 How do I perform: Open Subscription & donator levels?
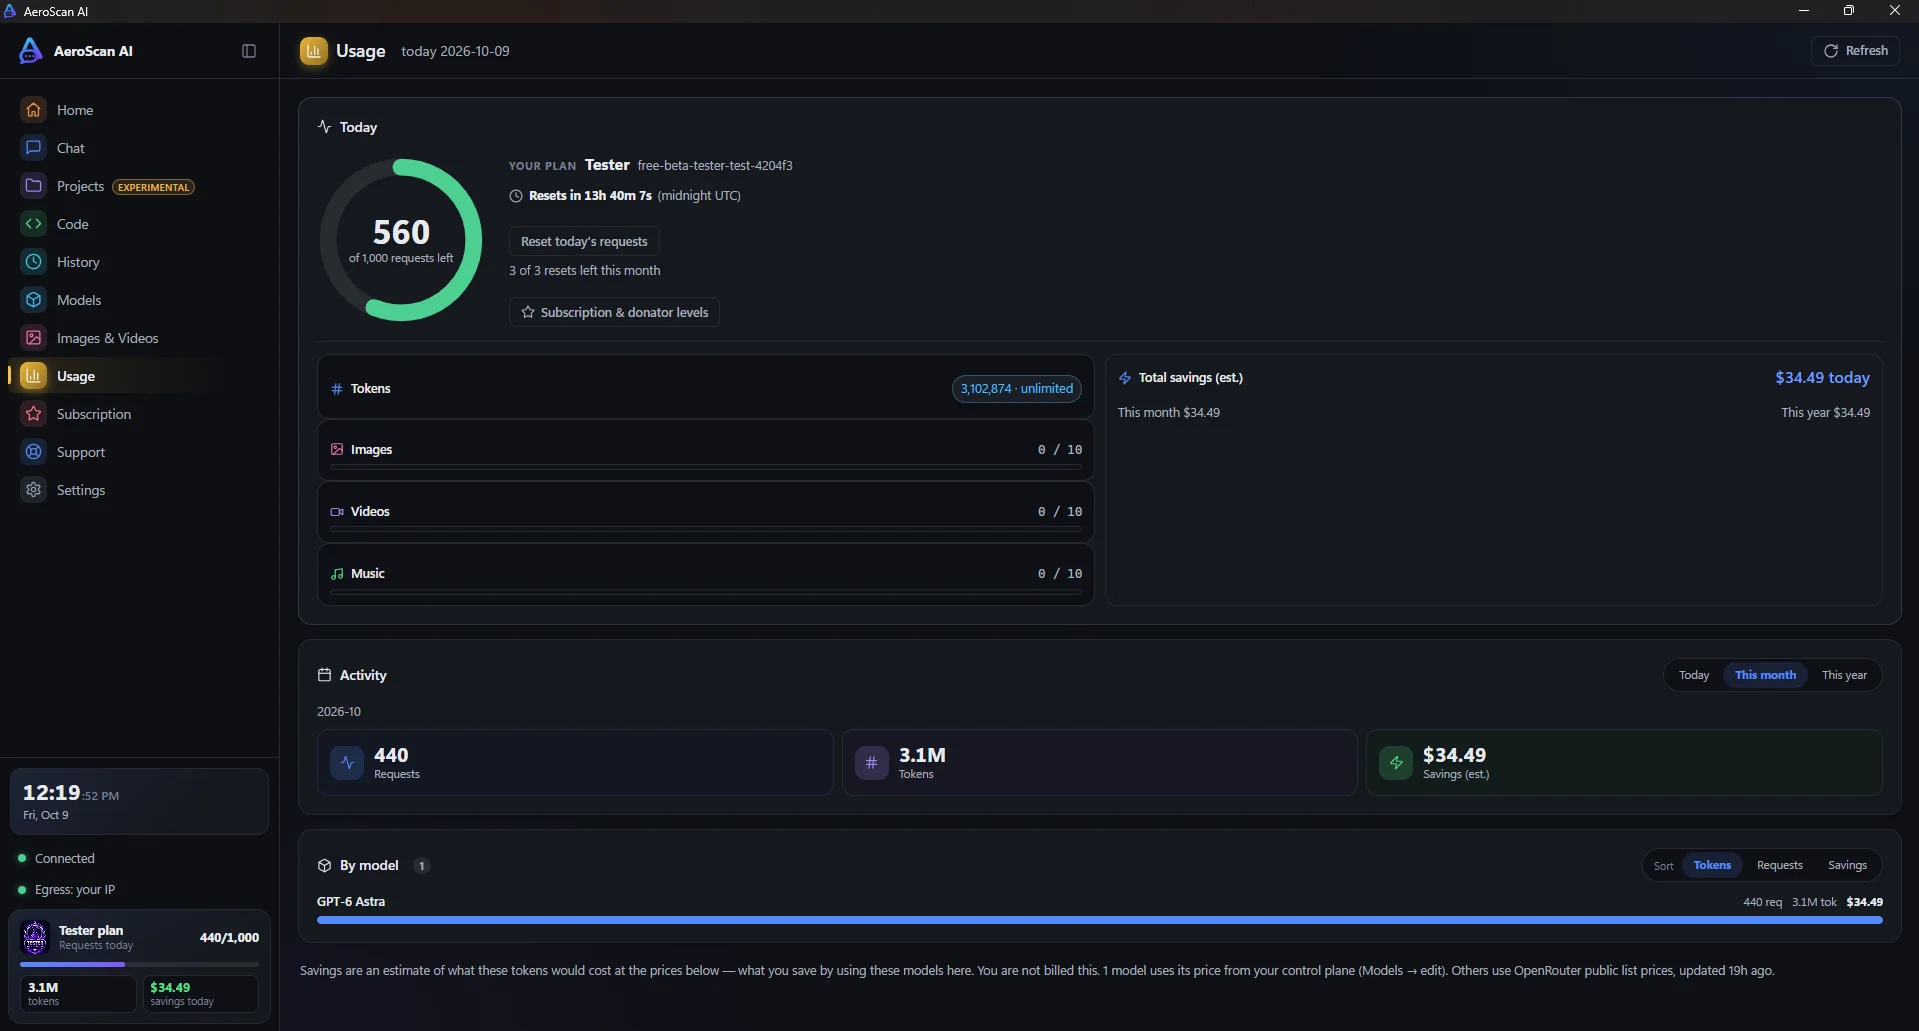click(614, 312)
